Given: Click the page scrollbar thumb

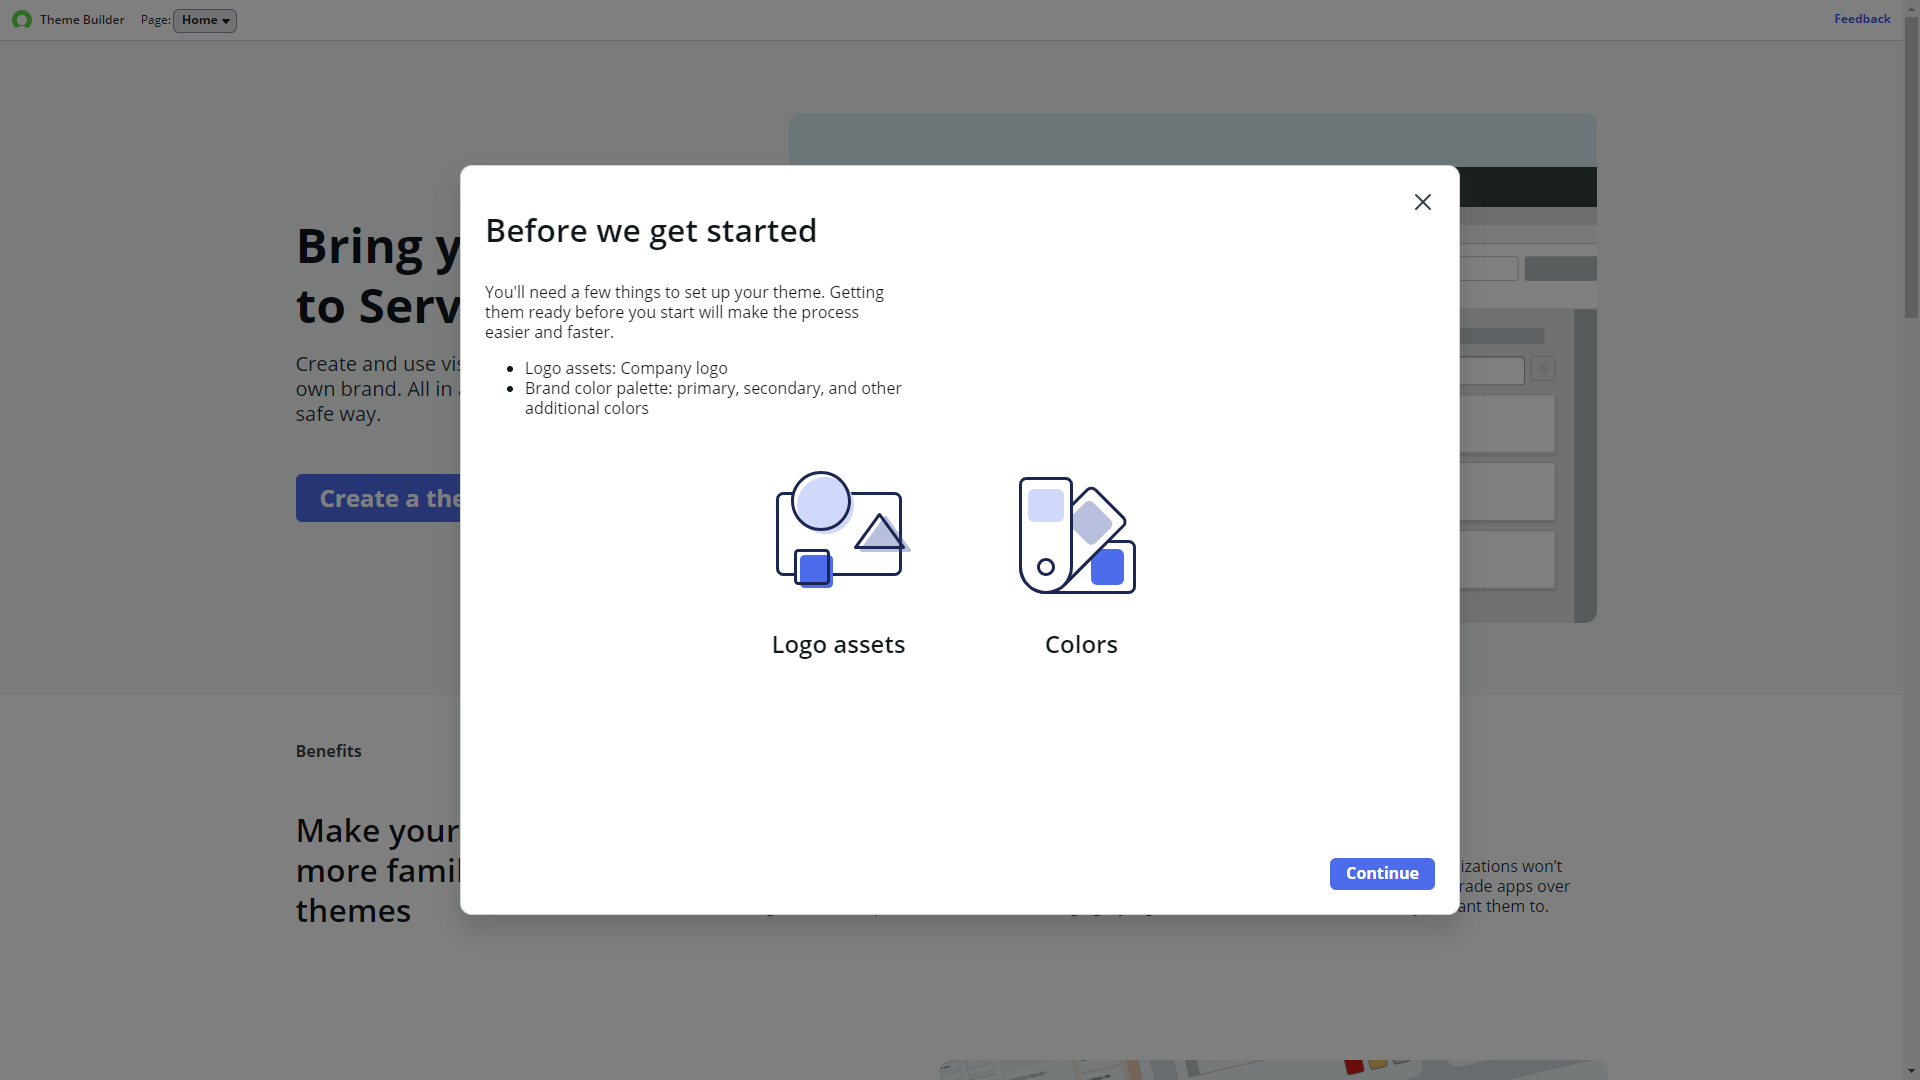Looking at the screenshot, I should coord(1911,170).
